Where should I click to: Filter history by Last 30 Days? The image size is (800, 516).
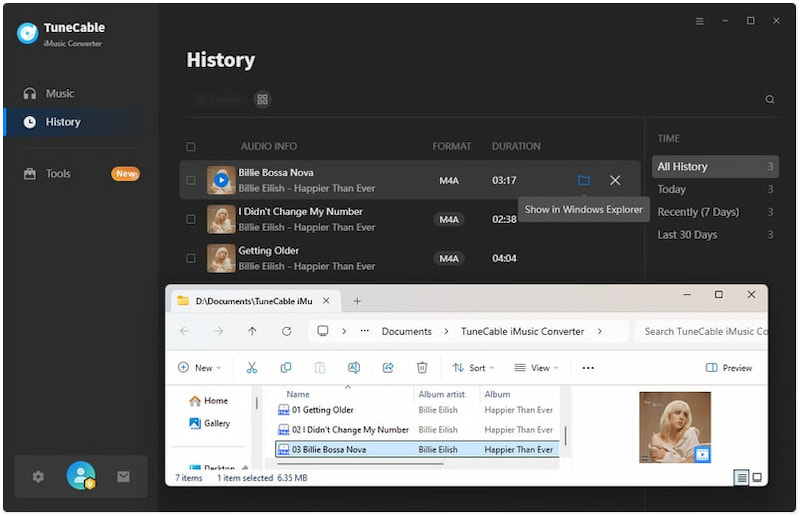(x=687, y=235)
